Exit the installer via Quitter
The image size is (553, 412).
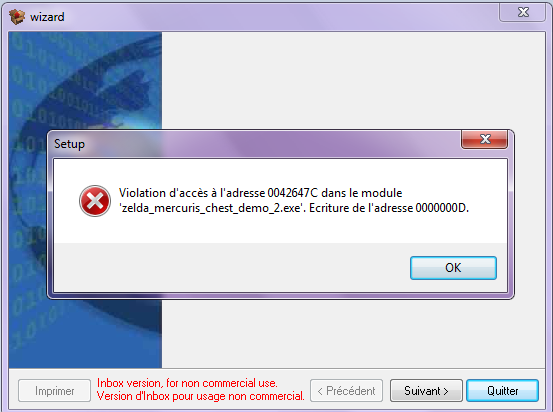(x=503, y=390)
